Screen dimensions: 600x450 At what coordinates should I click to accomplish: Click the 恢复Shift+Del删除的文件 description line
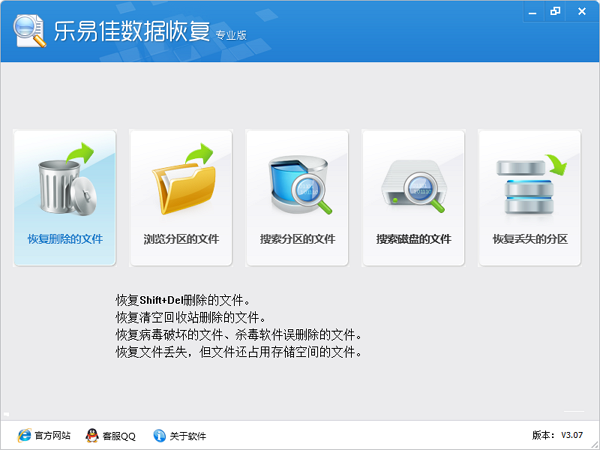[183, 300]
